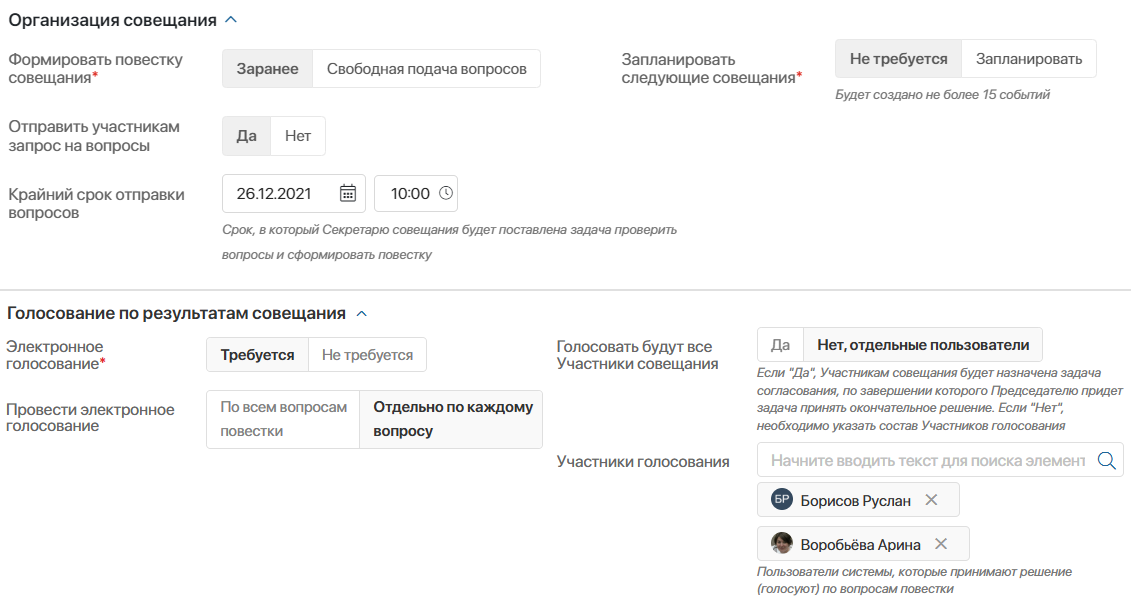Set electronic voting to Не требуется

pyautogui.click(x=367, y=355)
